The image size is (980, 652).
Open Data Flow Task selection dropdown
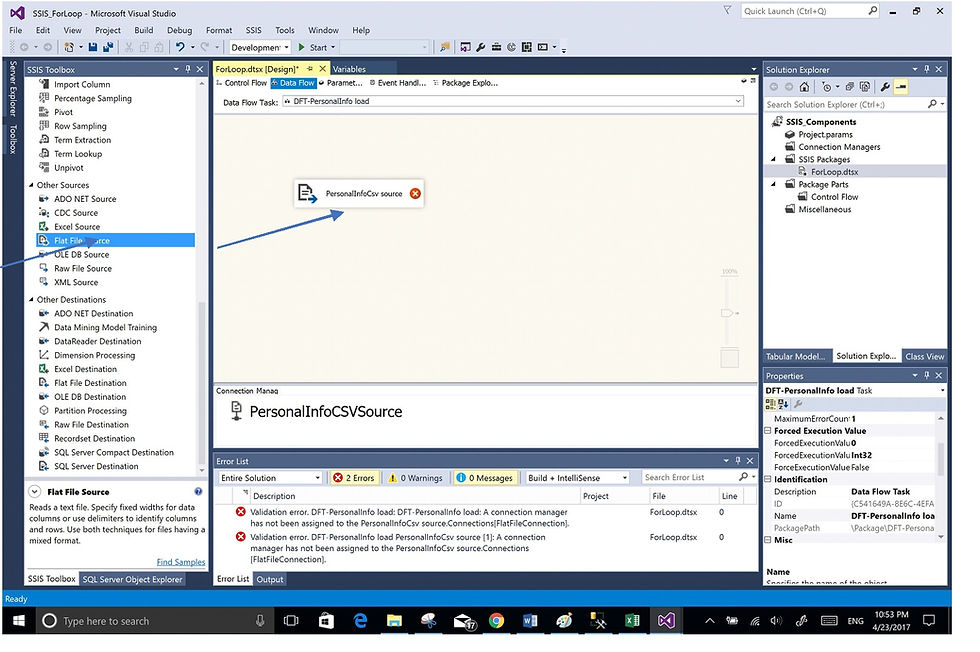click(x=738, y=101)
